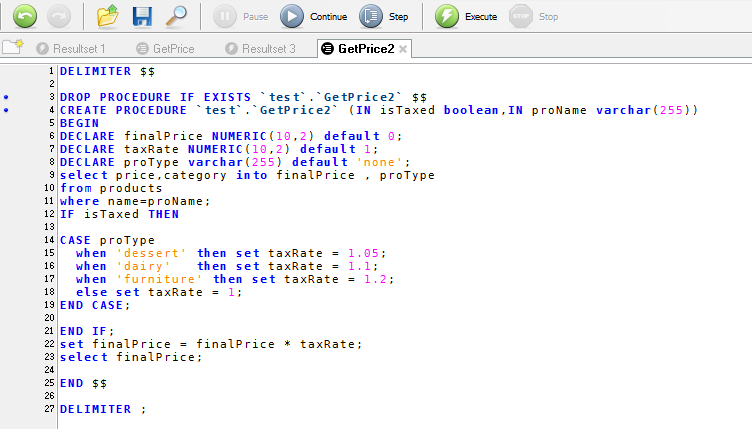Screen dimensions: 752x429
Task: Click the BEGIN keyword on line 5
Action: [x=79, y=123]
